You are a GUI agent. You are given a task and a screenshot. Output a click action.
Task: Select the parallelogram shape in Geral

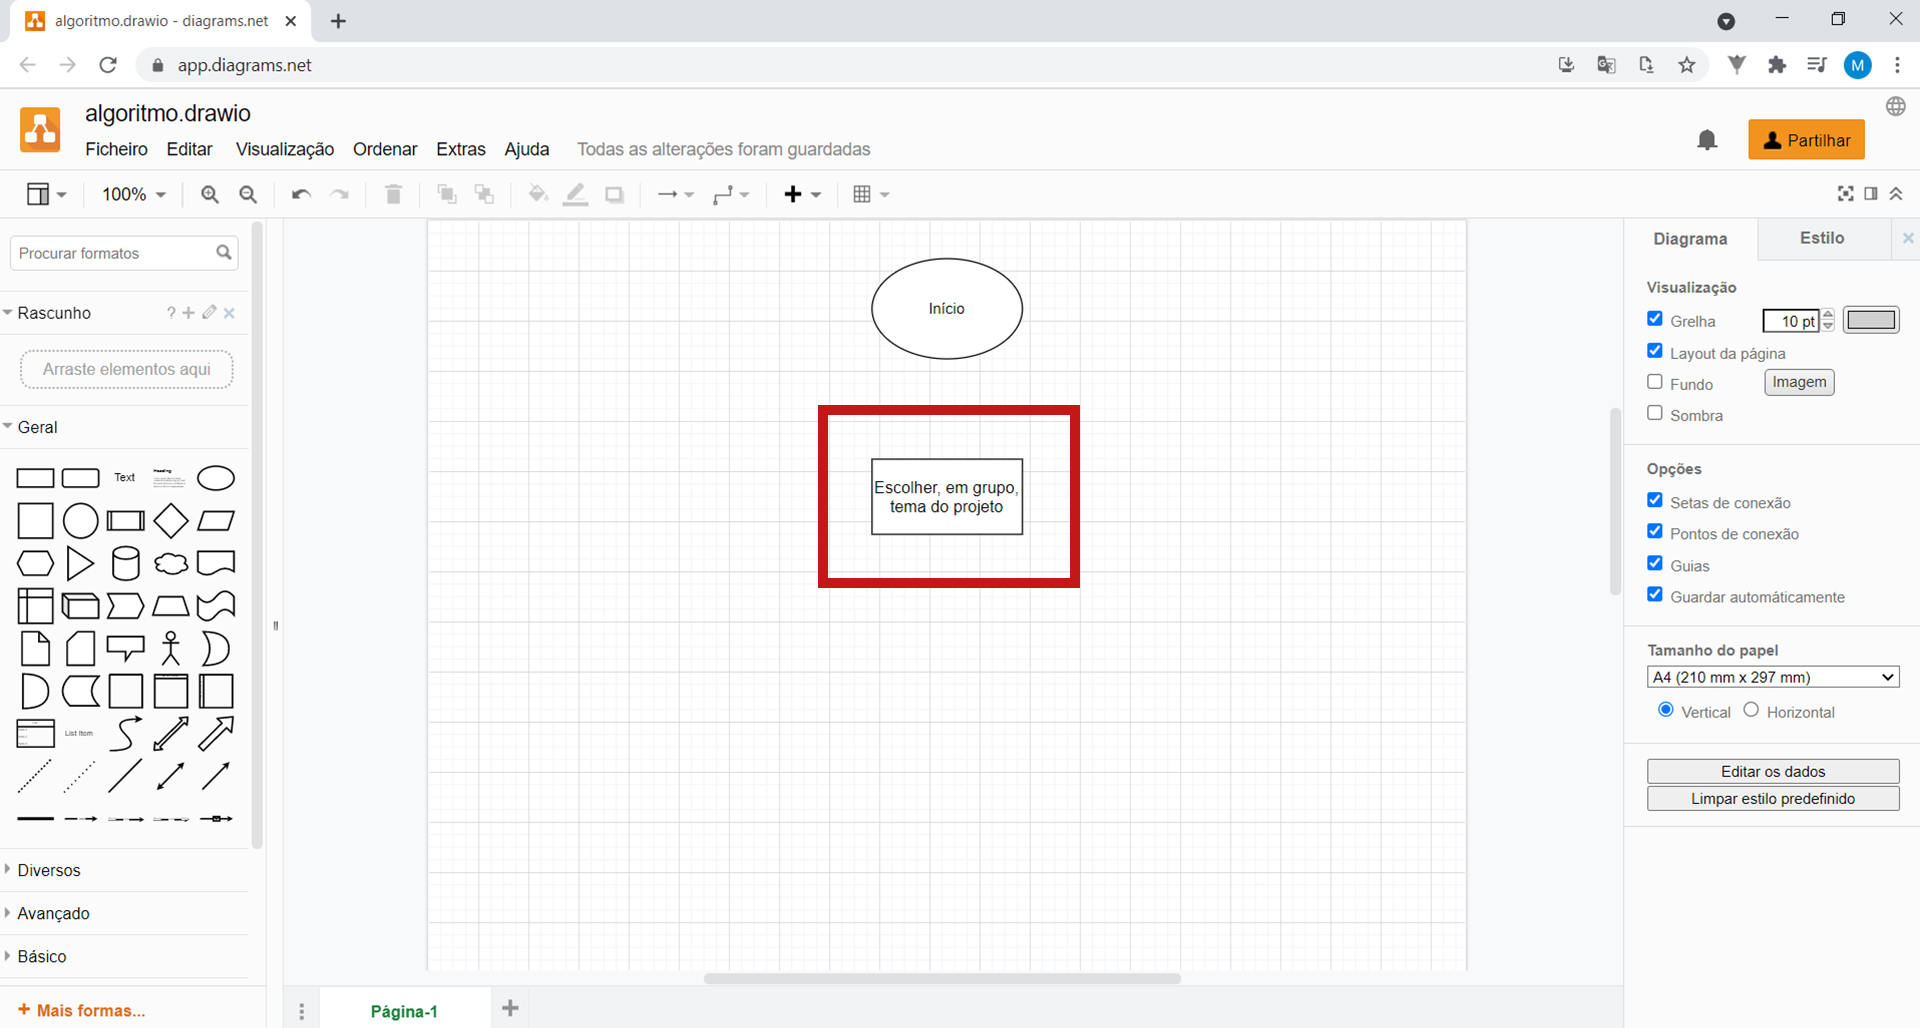click(x=216, y=520)
